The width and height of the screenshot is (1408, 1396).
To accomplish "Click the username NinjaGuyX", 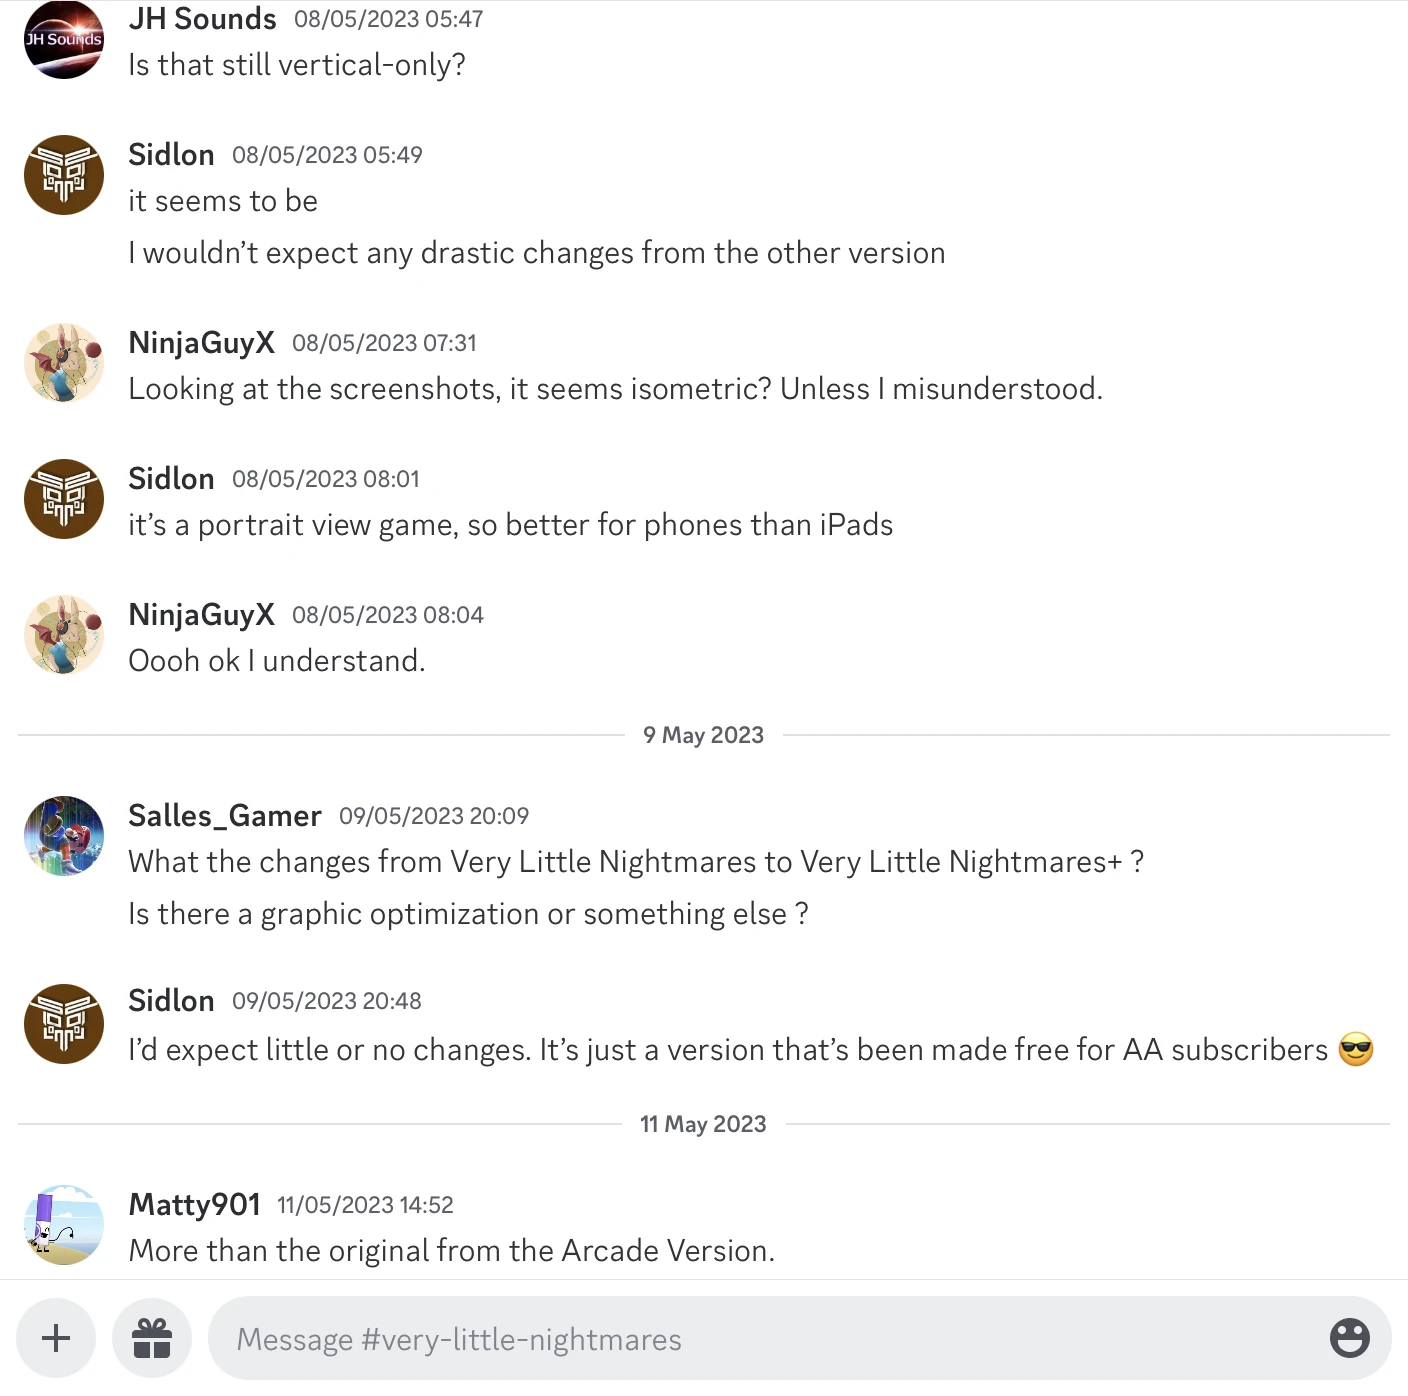I will click(x=201, y=342).
